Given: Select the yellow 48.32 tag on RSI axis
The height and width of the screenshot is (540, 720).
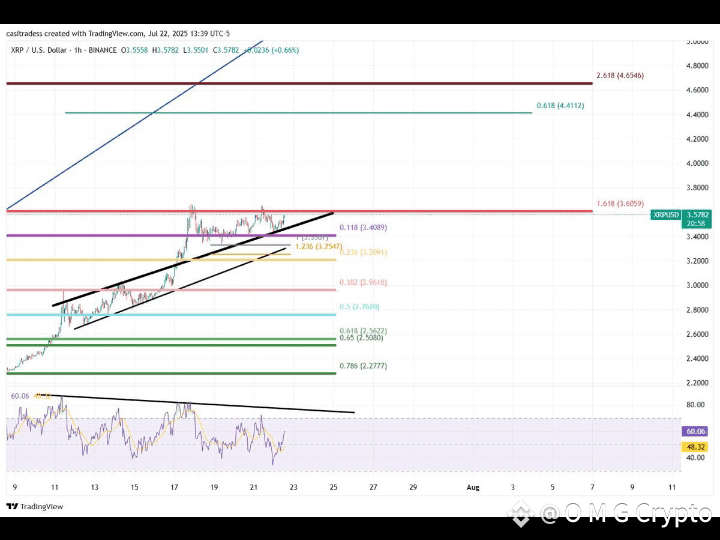Looking at the screenshot, I should coord(695,447).
